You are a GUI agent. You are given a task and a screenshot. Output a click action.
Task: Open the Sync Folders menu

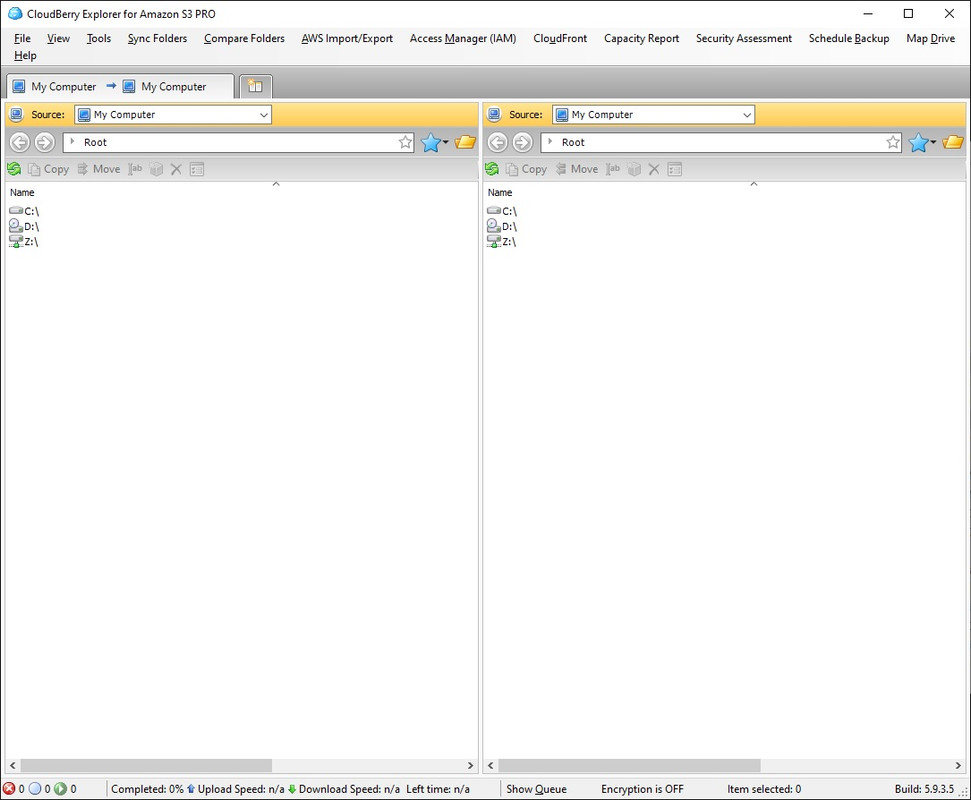pos(157,38)
